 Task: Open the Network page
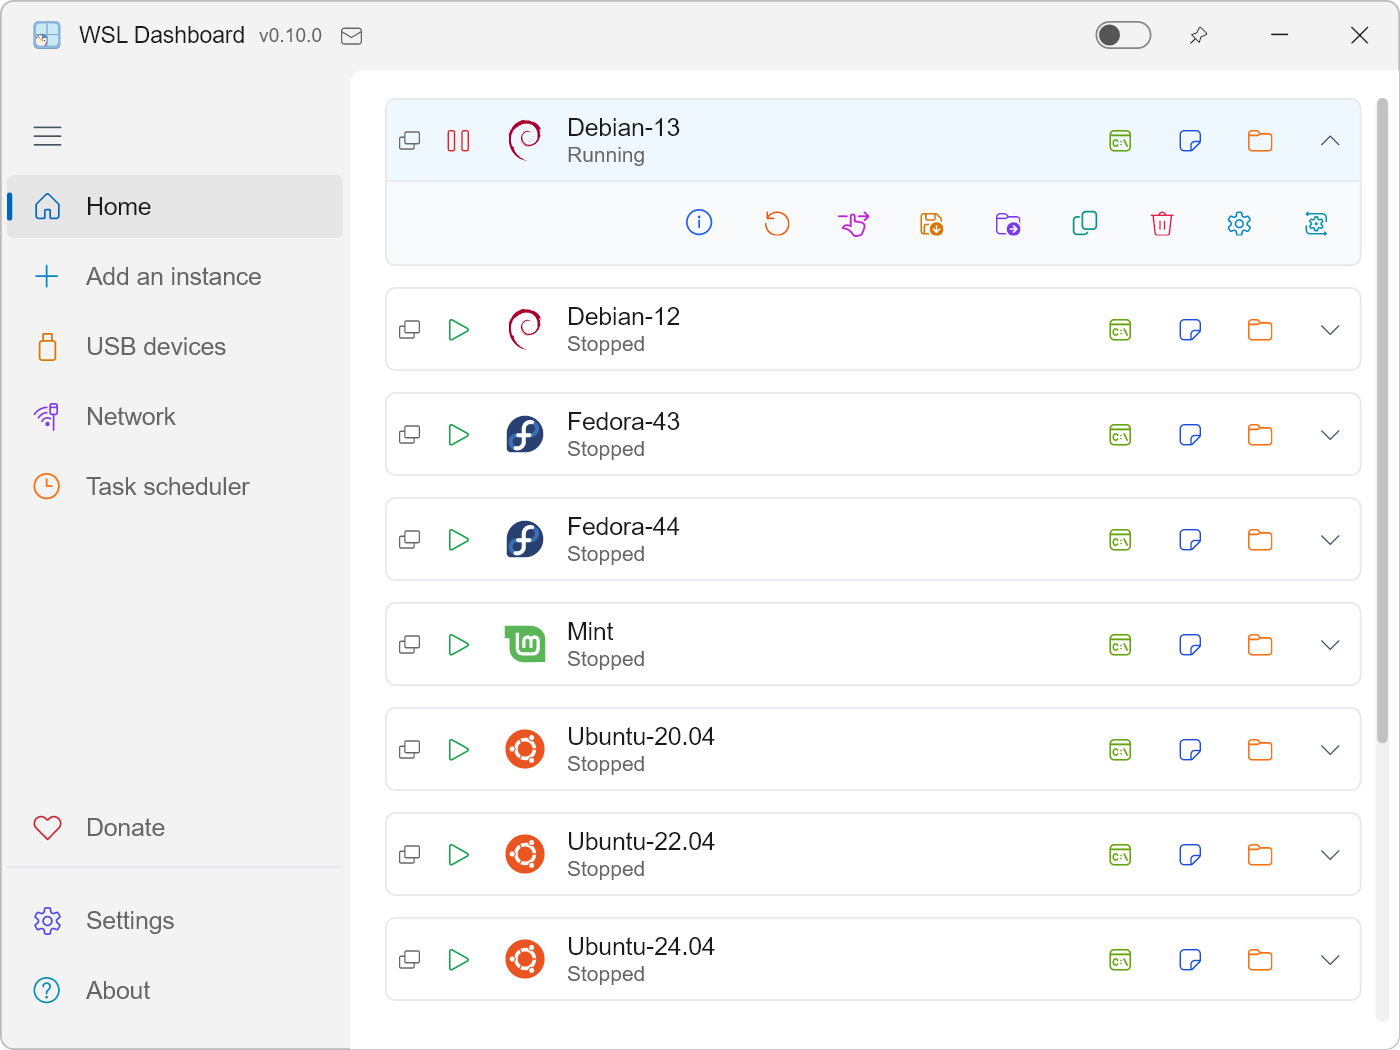[x=175, y=417]
